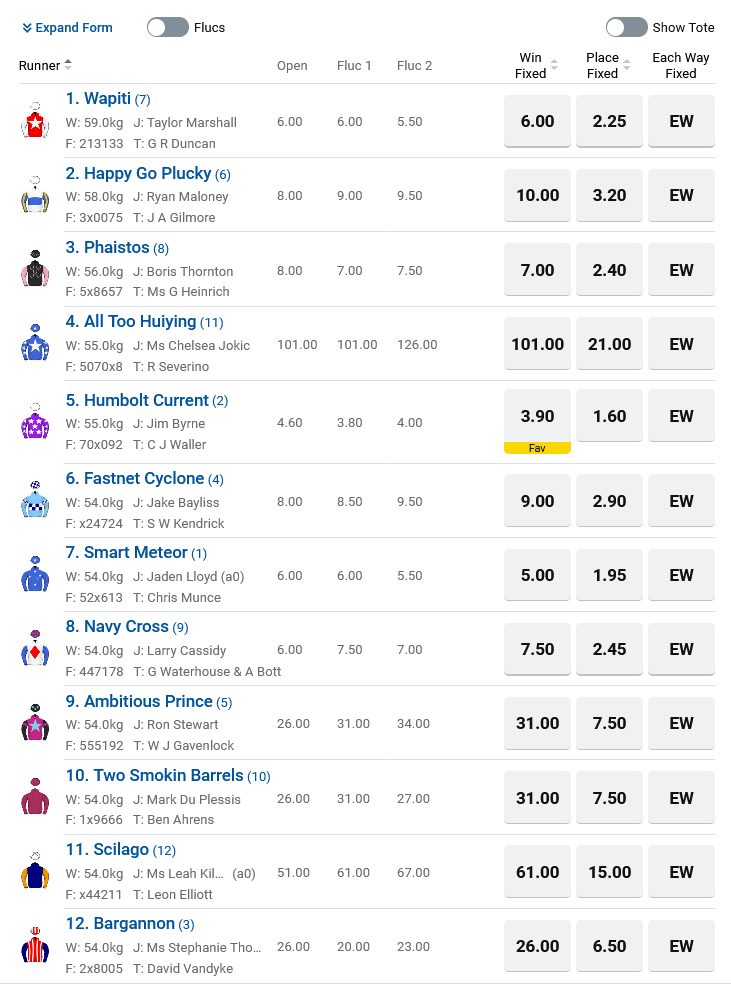731x984 pixels.
Task: Open the Scilago runner link
Action: point(121,849)
